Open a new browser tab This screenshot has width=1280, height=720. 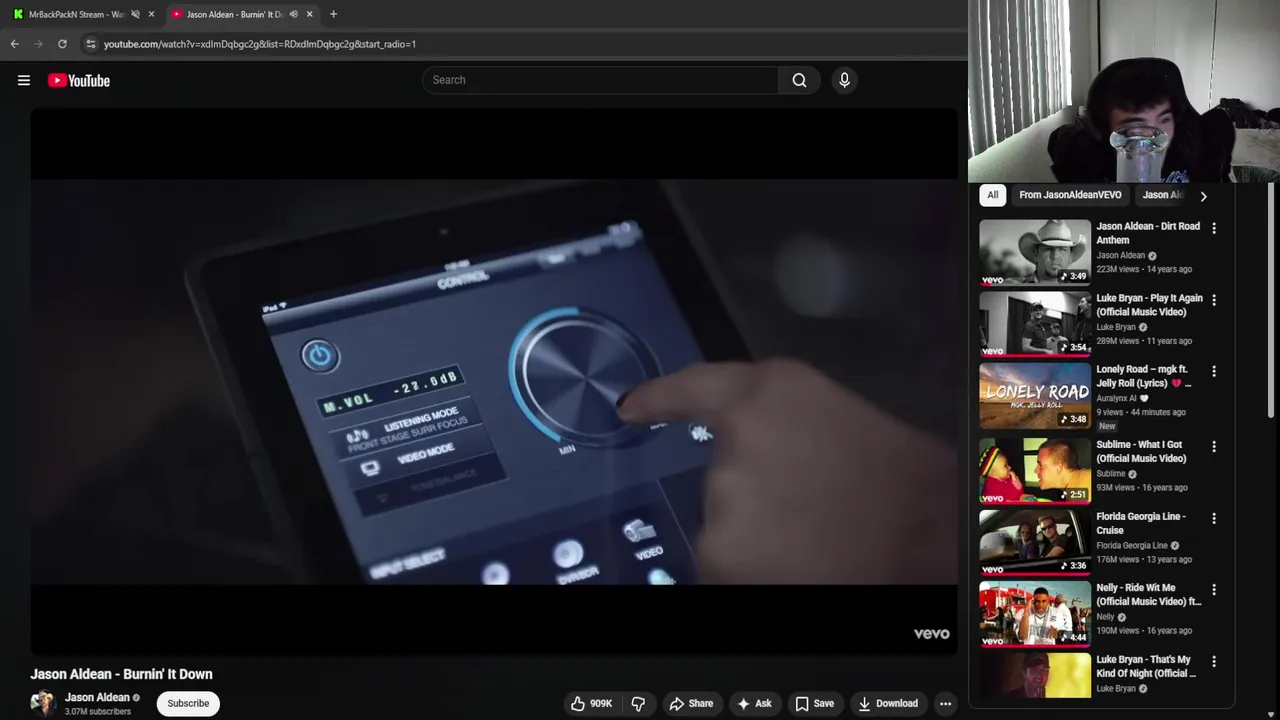[x=333, y=14]
